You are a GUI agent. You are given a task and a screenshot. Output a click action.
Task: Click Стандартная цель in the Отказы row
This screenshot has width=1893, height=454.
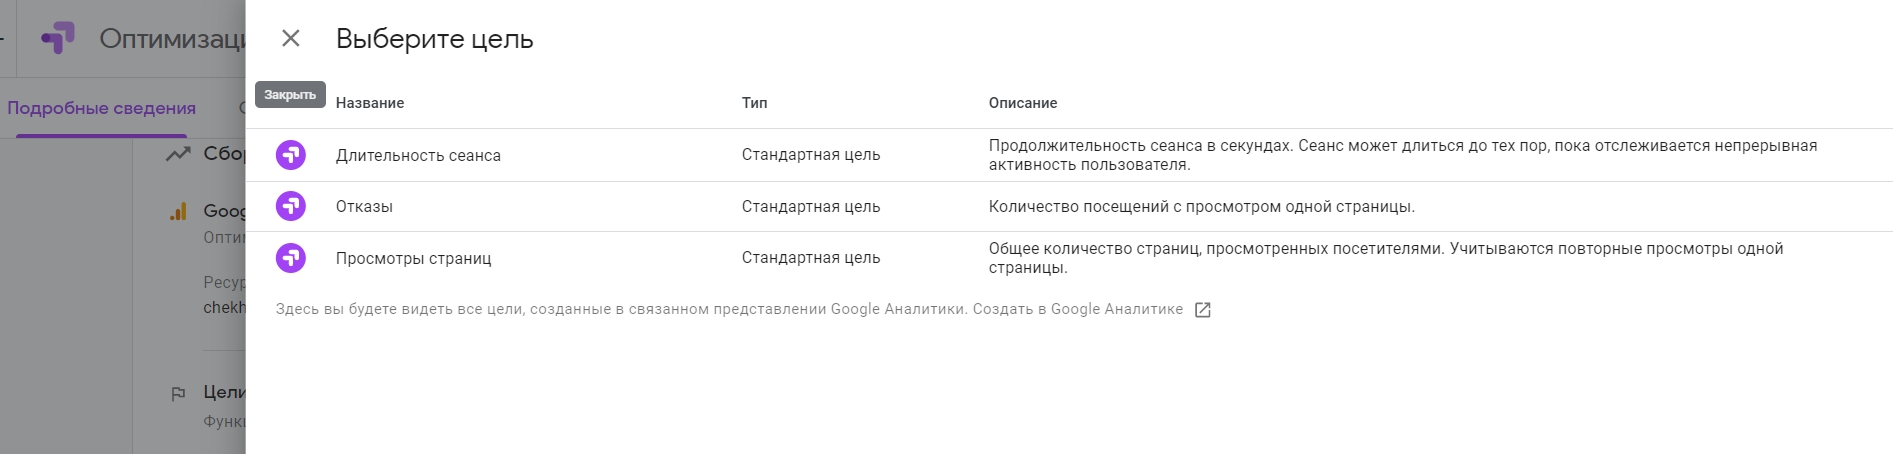tap(811, 206)
